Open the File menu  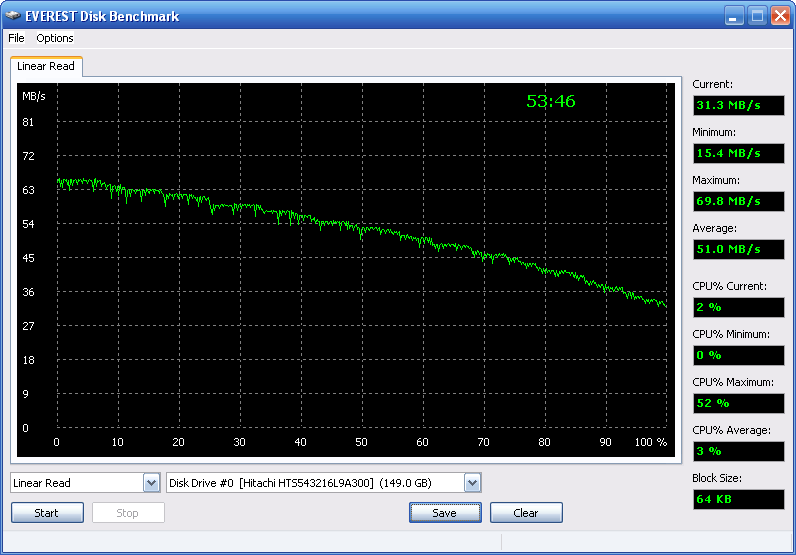(16, 38)
